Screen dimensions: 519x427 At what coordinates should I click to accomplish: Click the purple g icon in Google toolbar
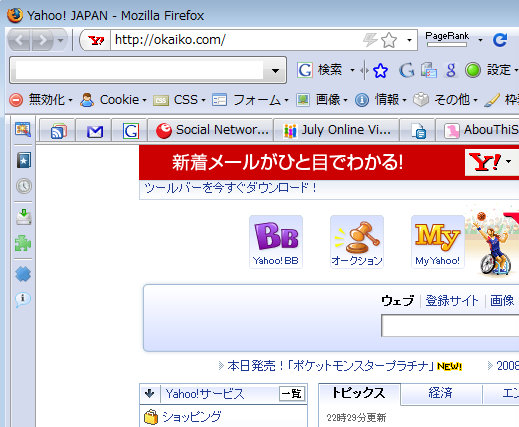451,70
